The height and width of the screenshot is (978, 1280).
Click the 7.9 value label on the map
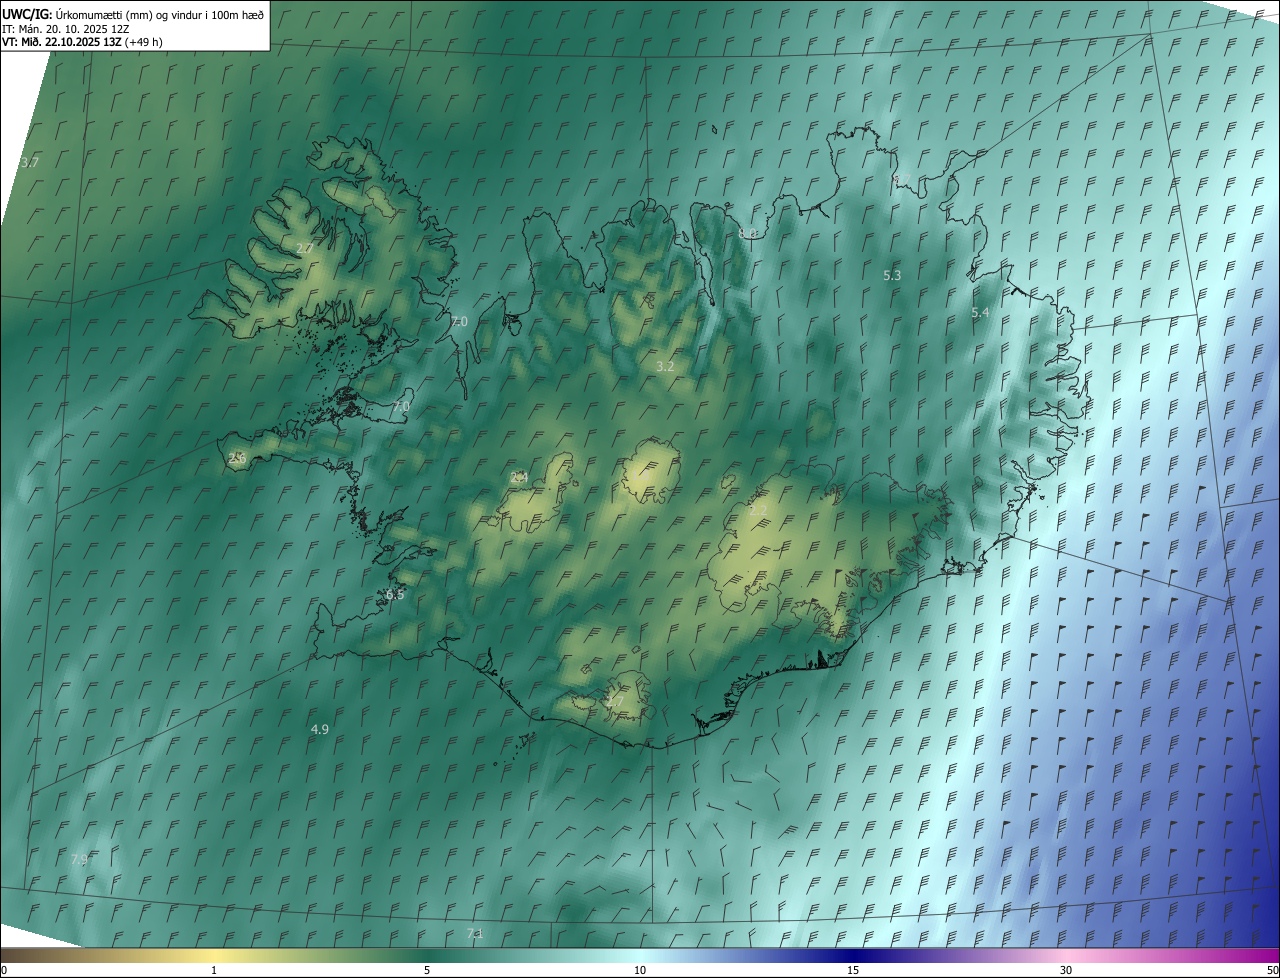point(80,860)
